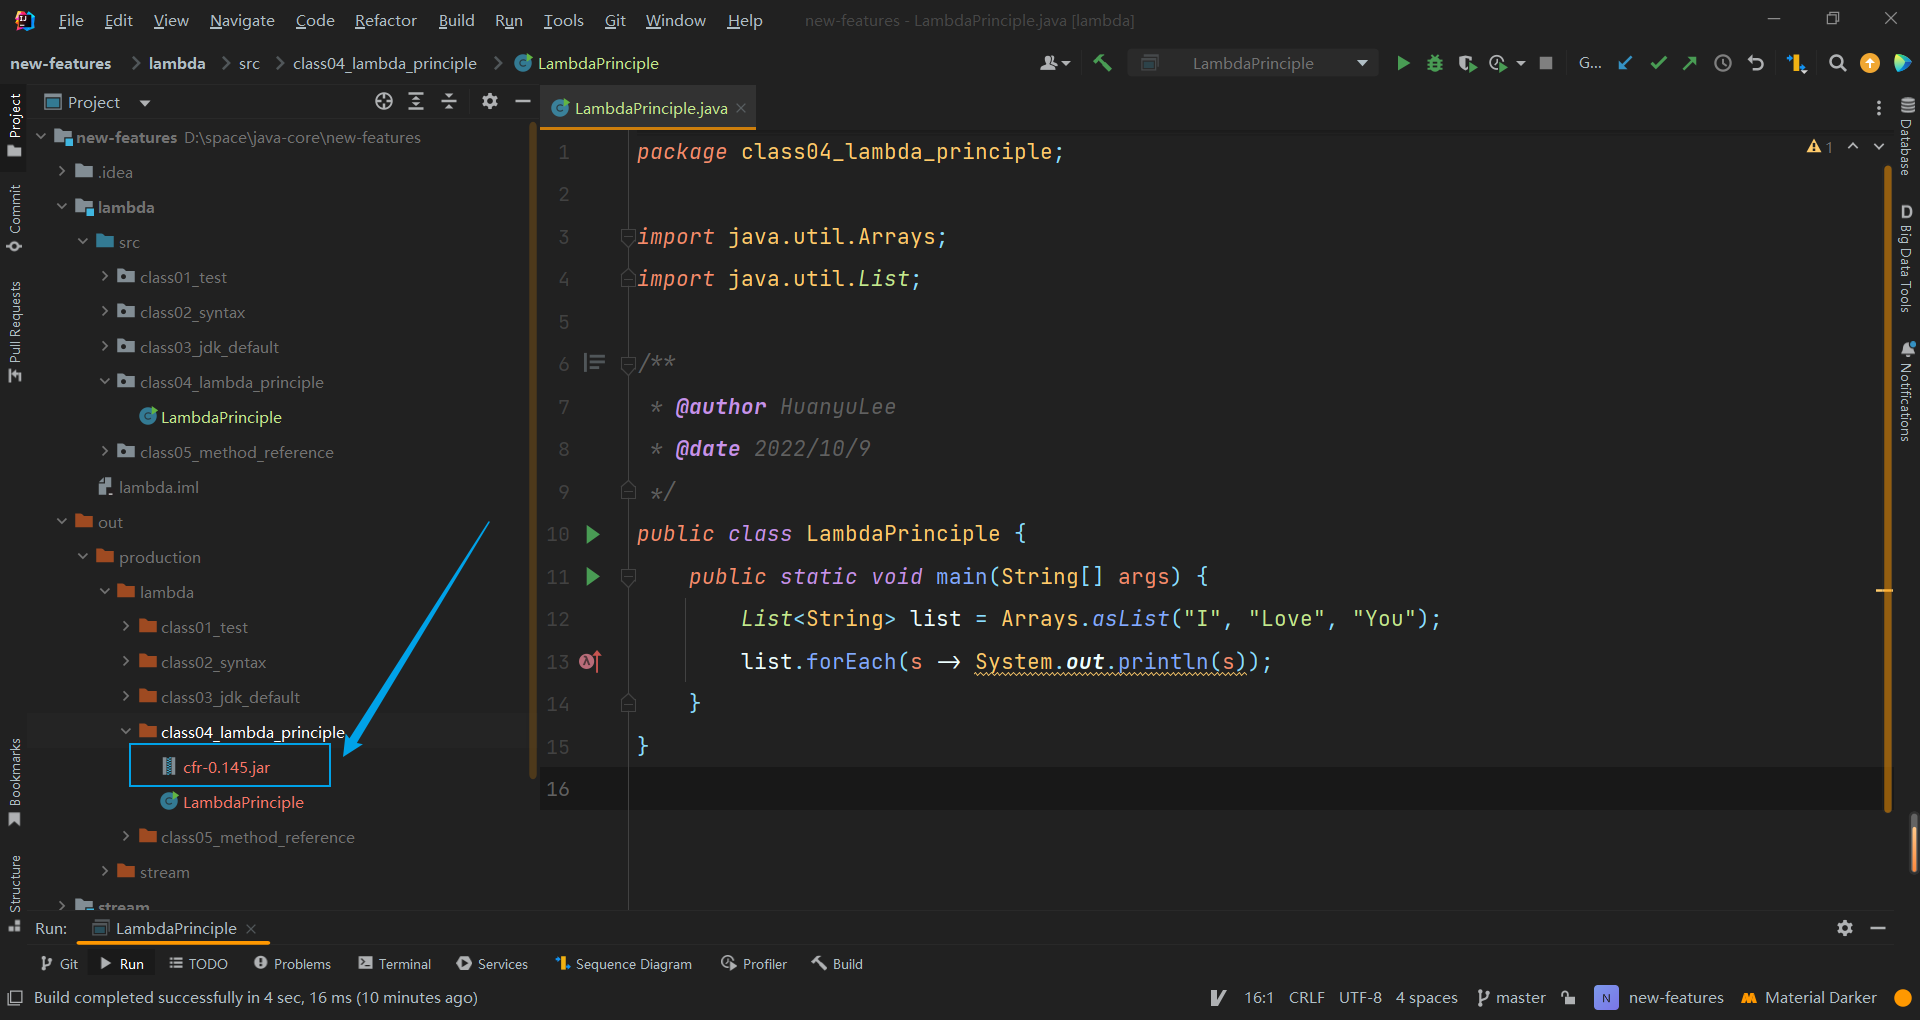Update project with Git pull arrow
Screen dimensions: 1920x1020
coord(1626,63)
